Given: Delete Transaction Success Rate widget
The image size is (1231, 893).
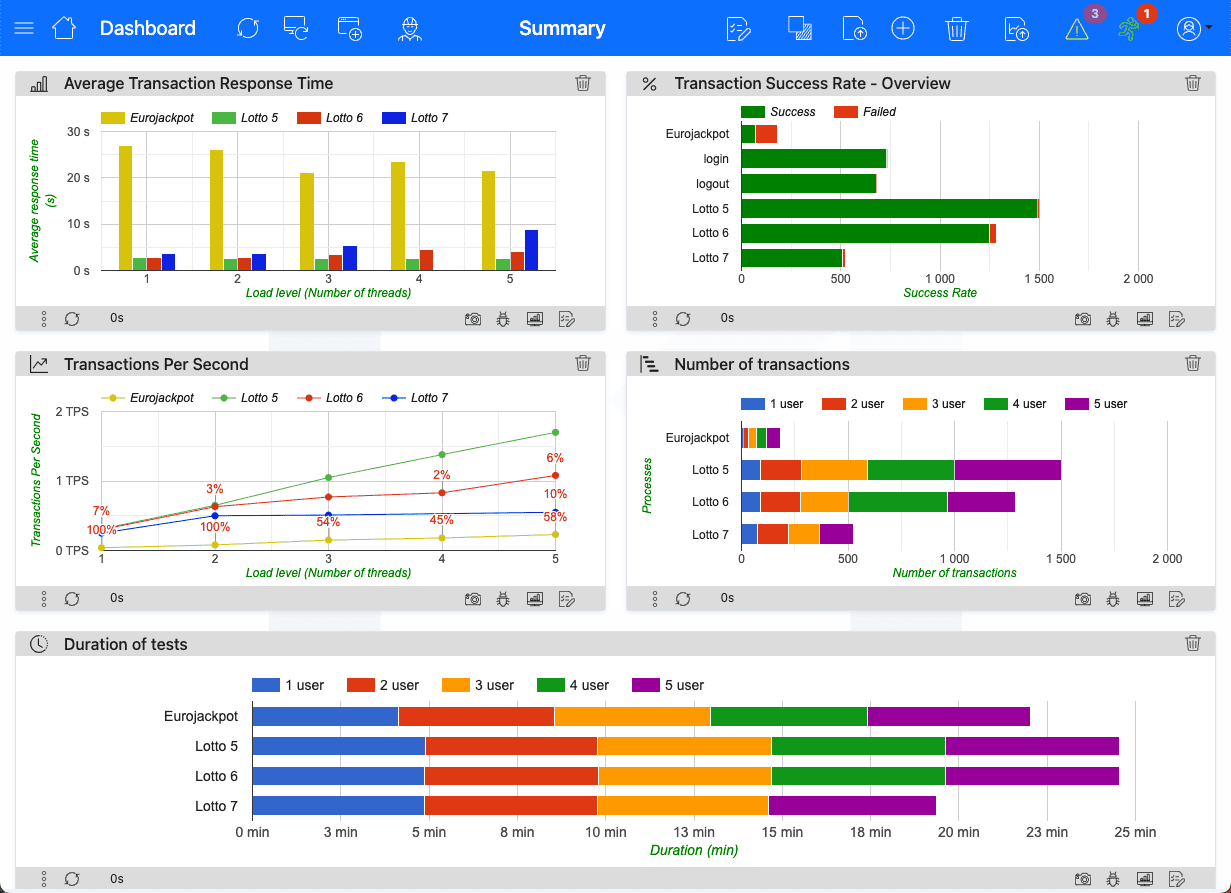Looking at the screenshot, I should point(1193,84).
